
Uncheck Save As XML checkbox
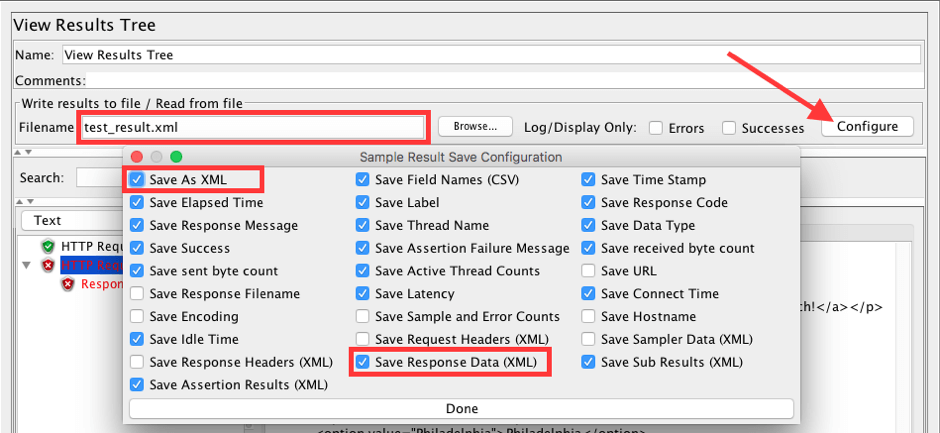pyautogui.click(x=137, y=180)
